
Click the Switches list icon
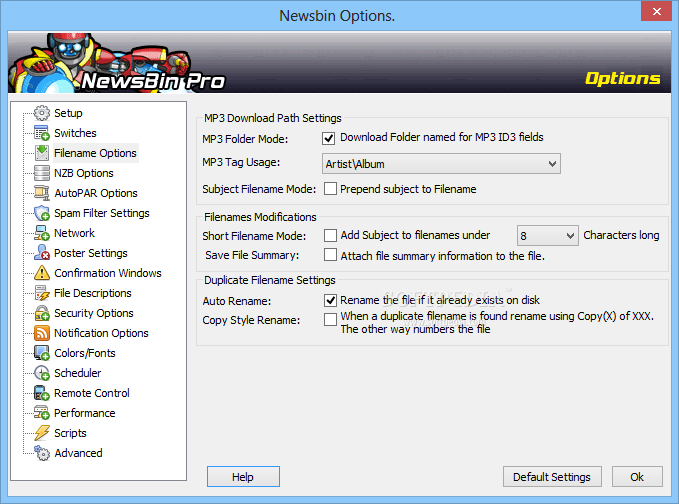point(42,133)
